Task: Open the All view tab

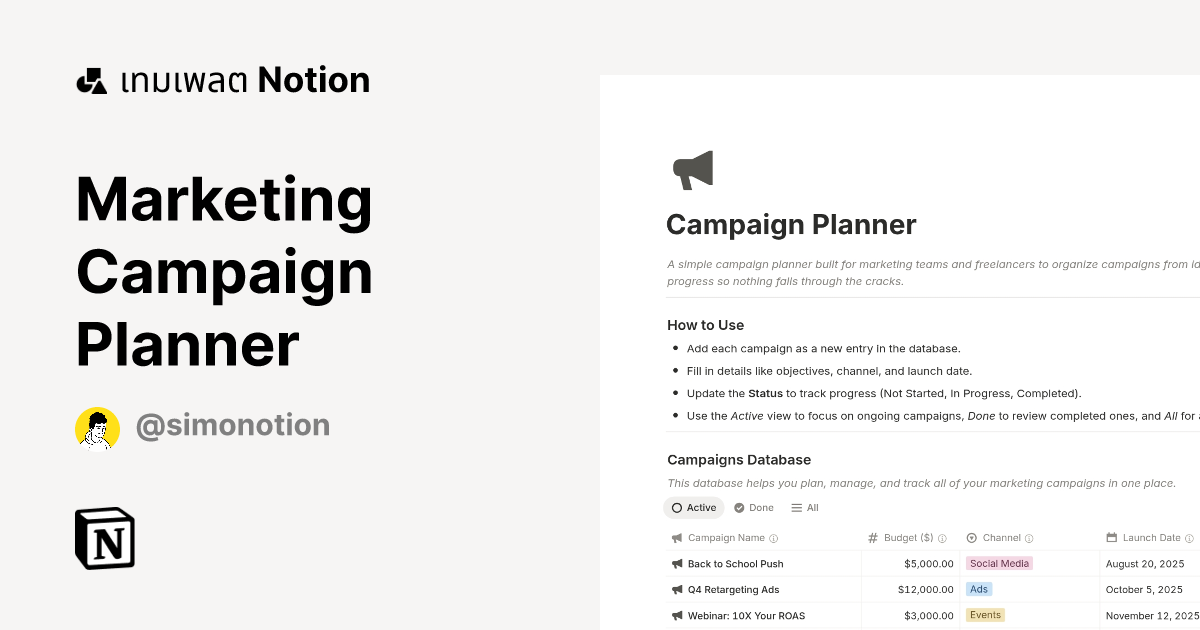Action: coord(804,507)
